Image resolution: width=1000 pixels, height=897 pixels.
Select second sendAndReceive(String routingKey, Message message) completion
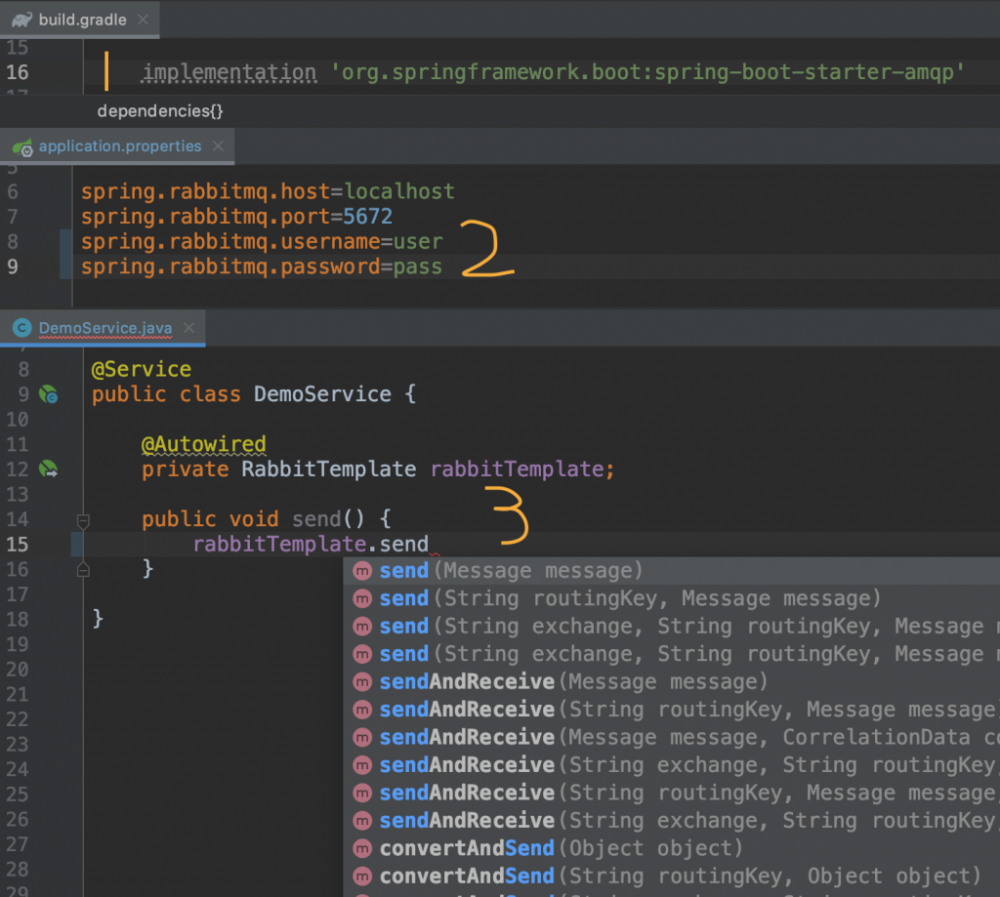click(672, 792)
